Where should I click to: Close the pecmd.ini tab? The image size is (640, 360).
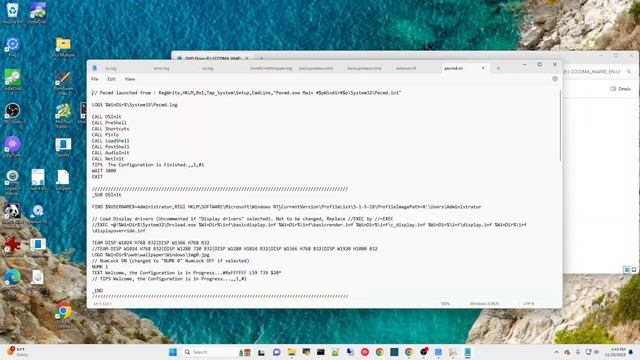(x=483, y=68)
